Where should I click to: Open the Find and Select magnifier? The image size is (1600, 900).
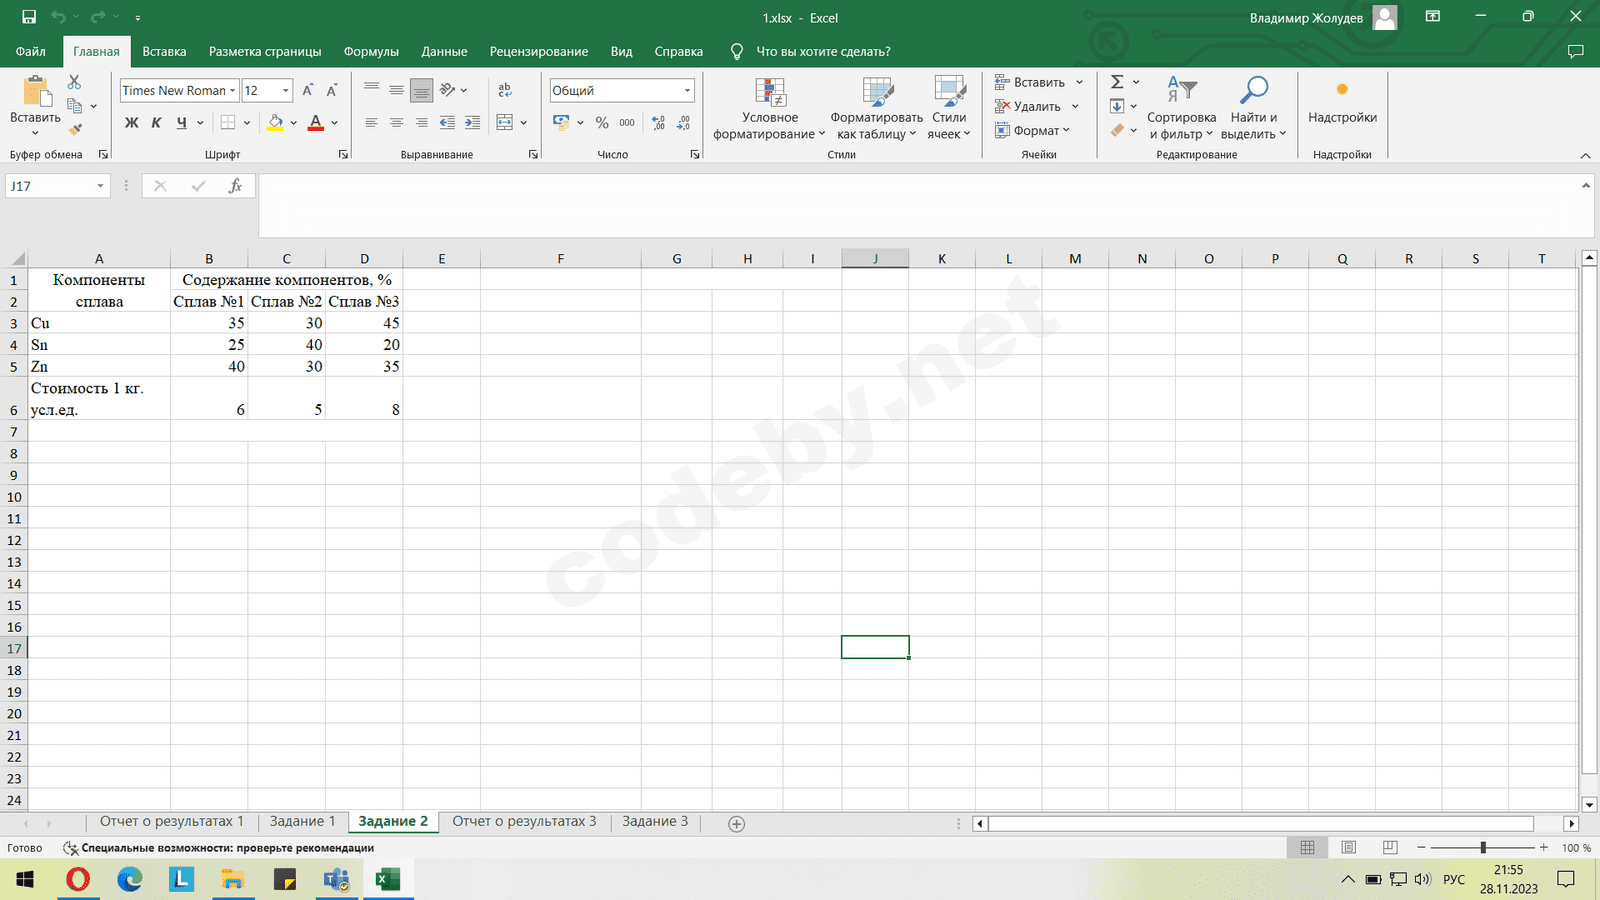point(1253,91)
